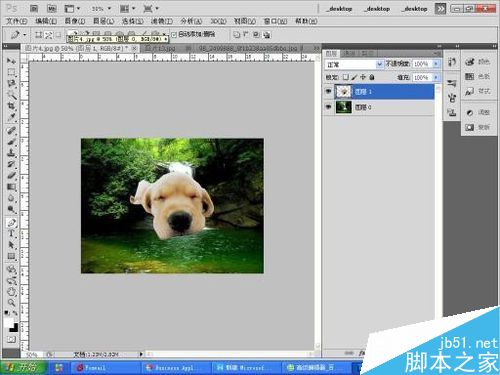Toggle the auto add/delete checkbox
Screen dimensions: 500x375
tap(174, 35)
